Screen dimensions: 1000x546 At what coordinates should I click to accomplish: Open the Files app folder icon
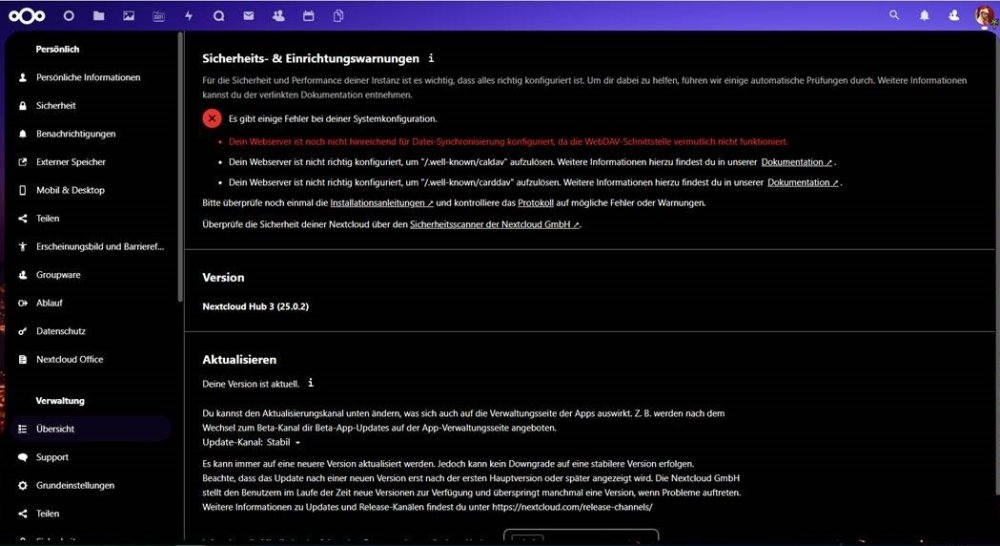98,15
